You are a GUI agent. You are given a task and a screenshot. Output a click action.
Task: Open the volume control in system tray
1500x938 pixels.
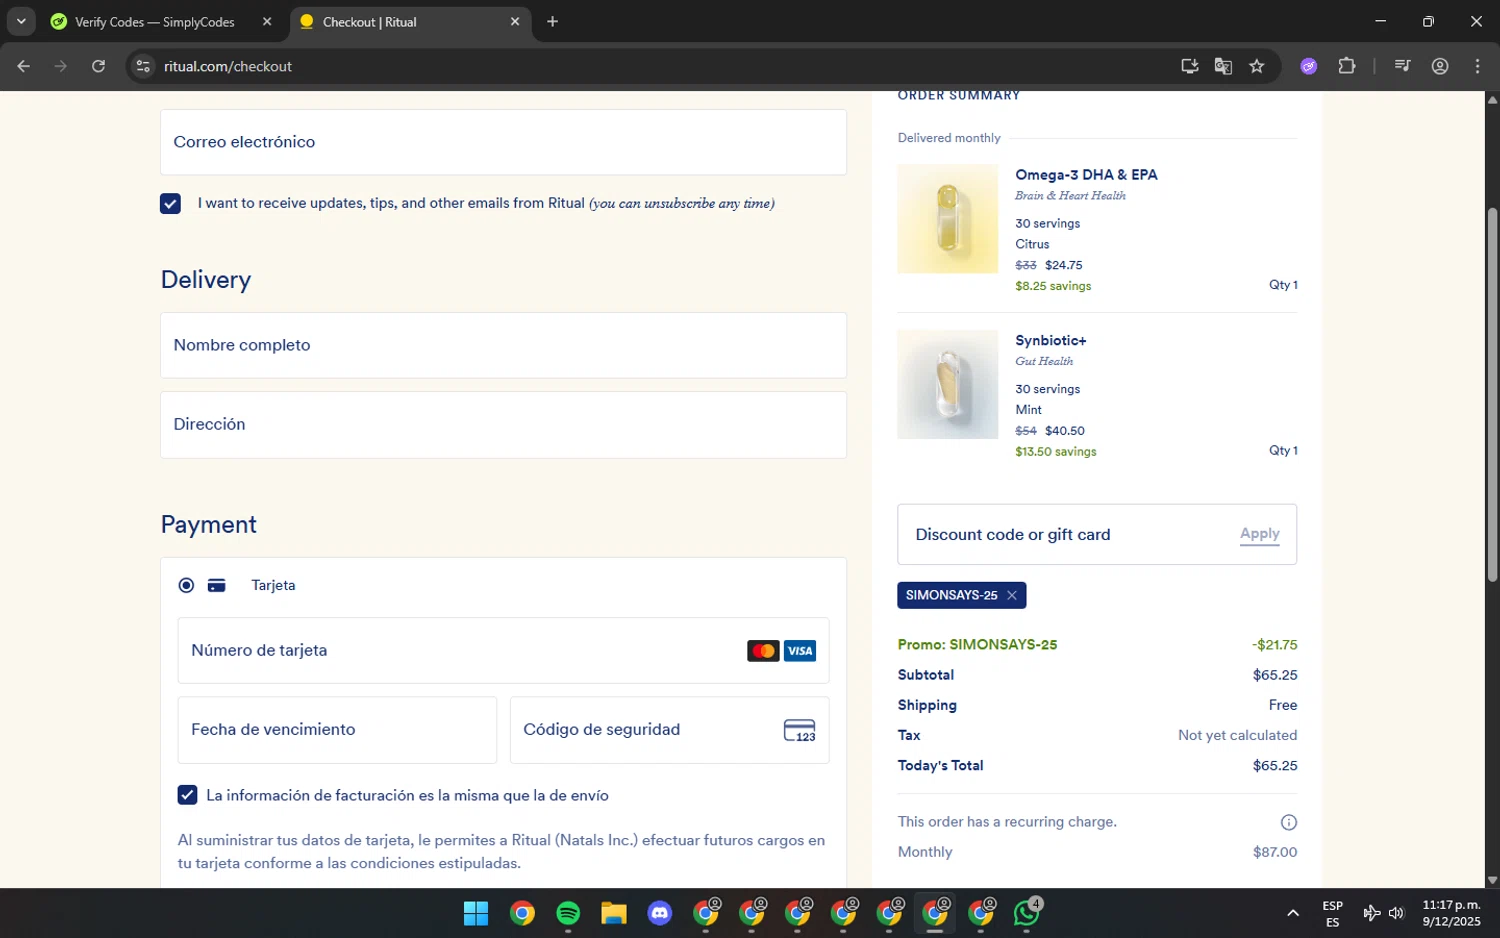tap(1397, 913)
